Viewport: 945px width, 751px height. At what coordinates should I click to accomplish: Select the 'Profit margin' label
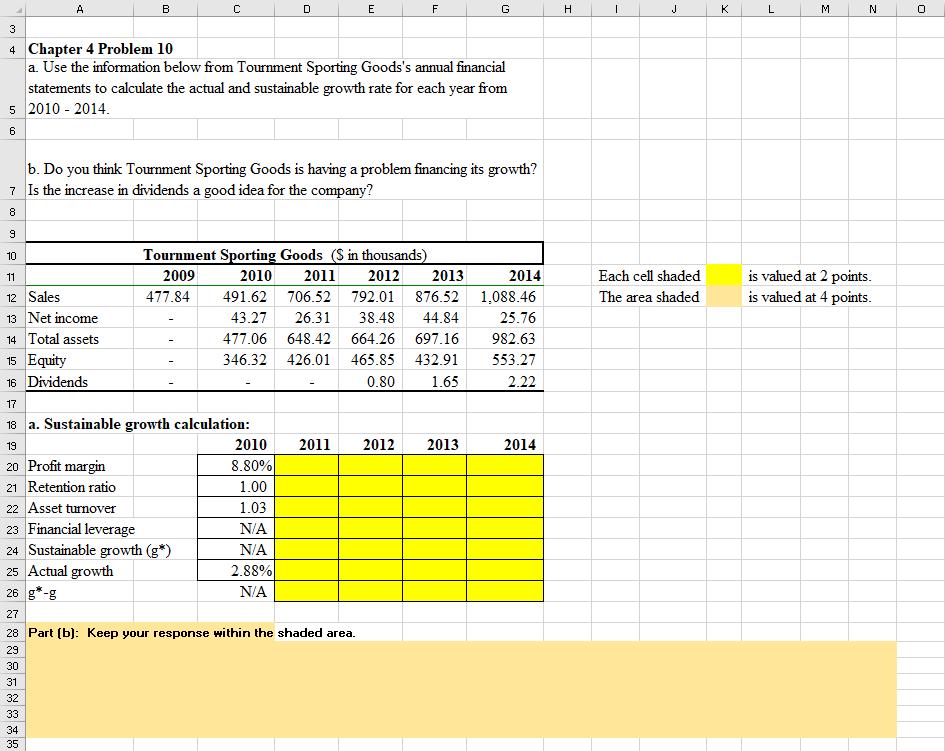point(66,467)
